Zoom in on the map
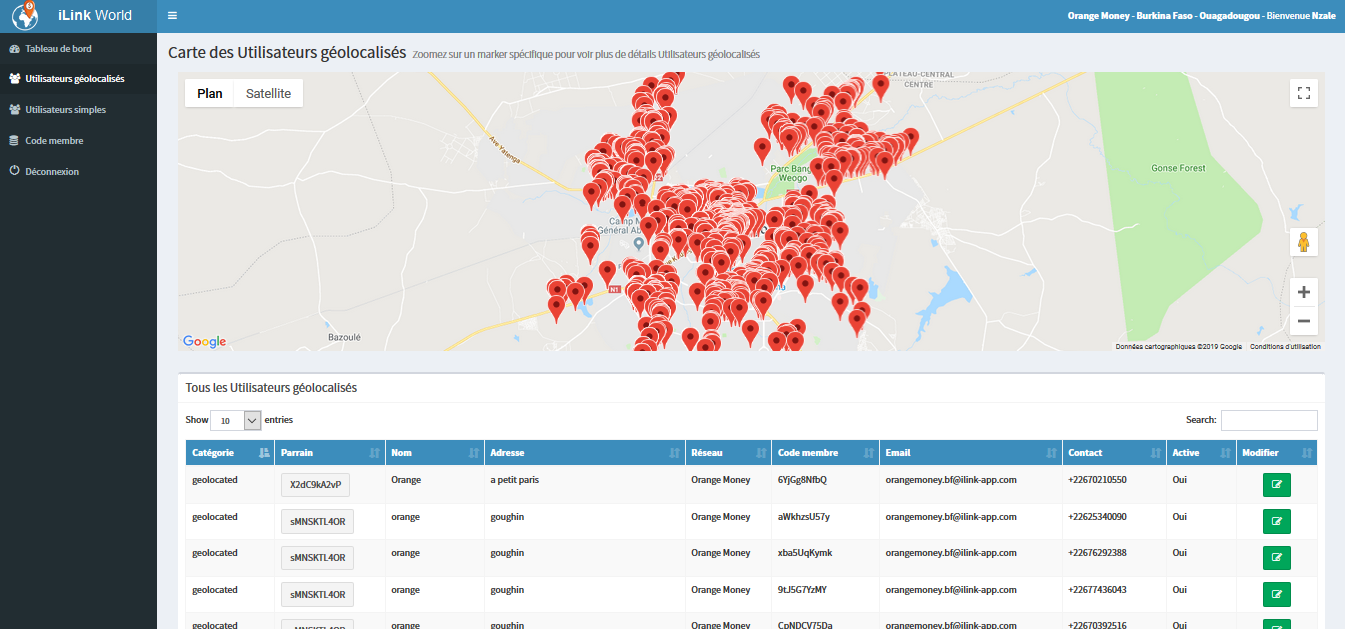The image size is (1345, 629). [1303, 292]
